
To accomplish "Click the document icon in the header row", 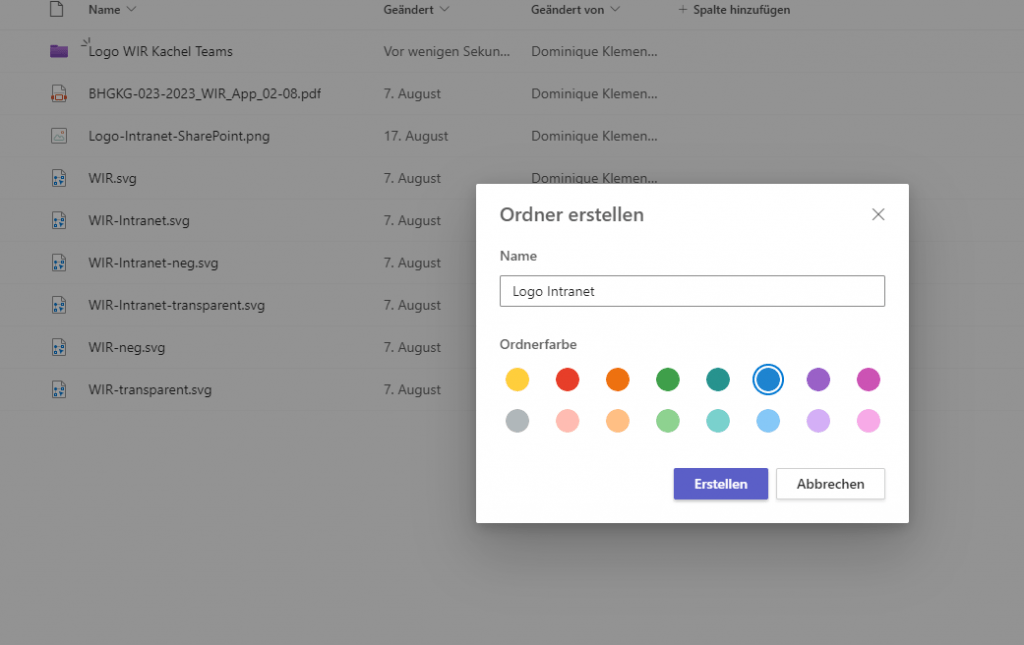I will pyautogui.click(x=55, y=10).
